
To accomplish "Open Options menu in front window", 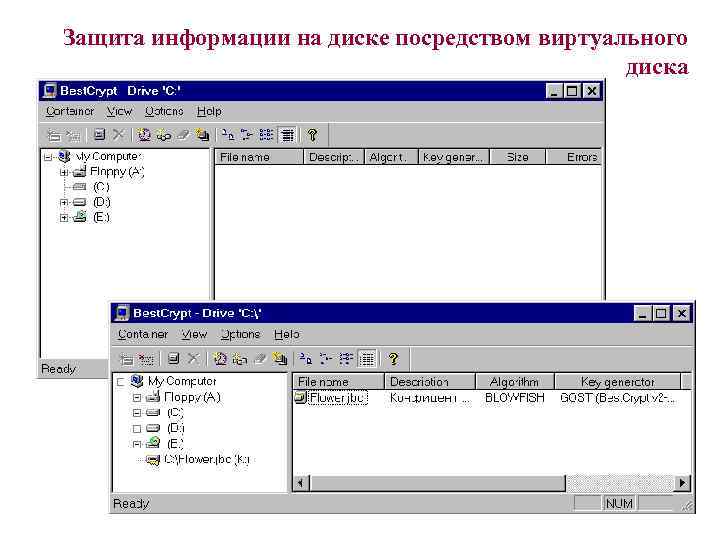I will point(240,334).
